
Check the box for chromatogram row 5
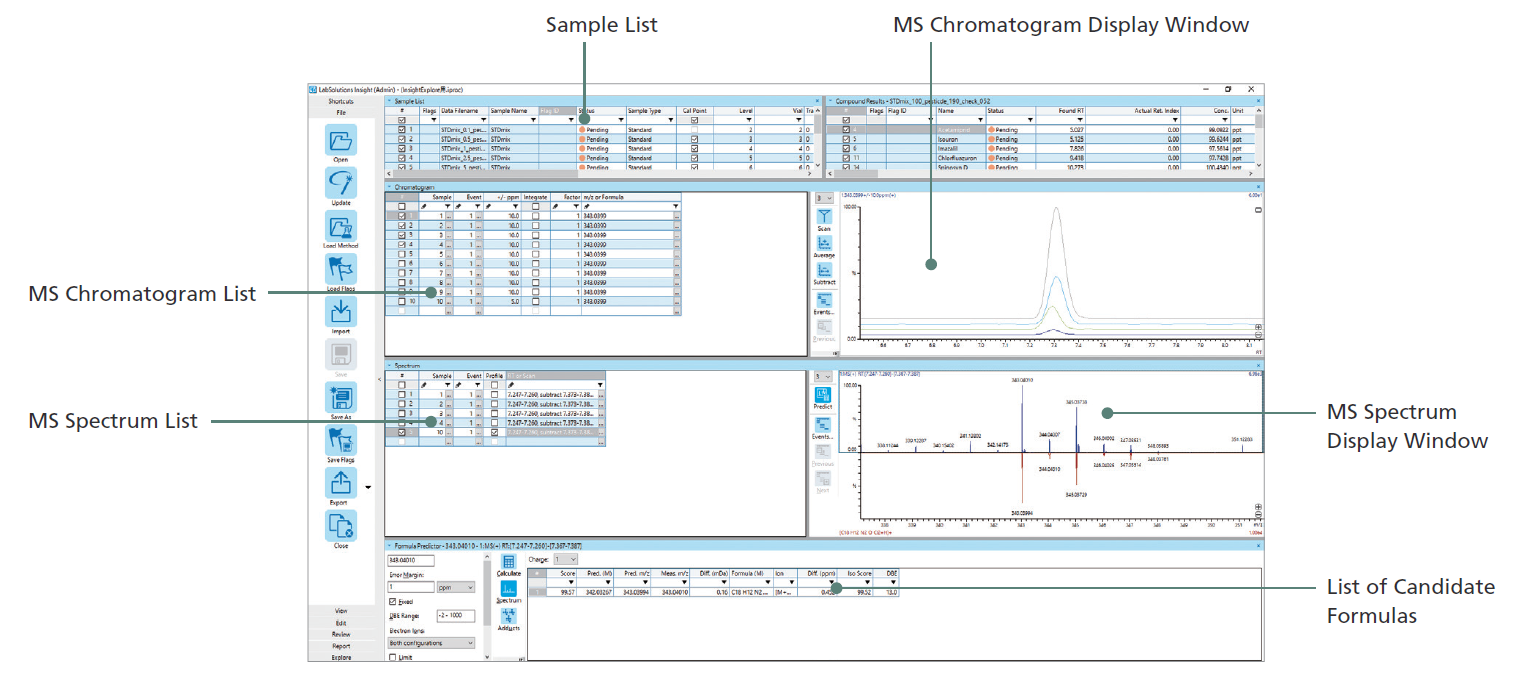[402, 254]
